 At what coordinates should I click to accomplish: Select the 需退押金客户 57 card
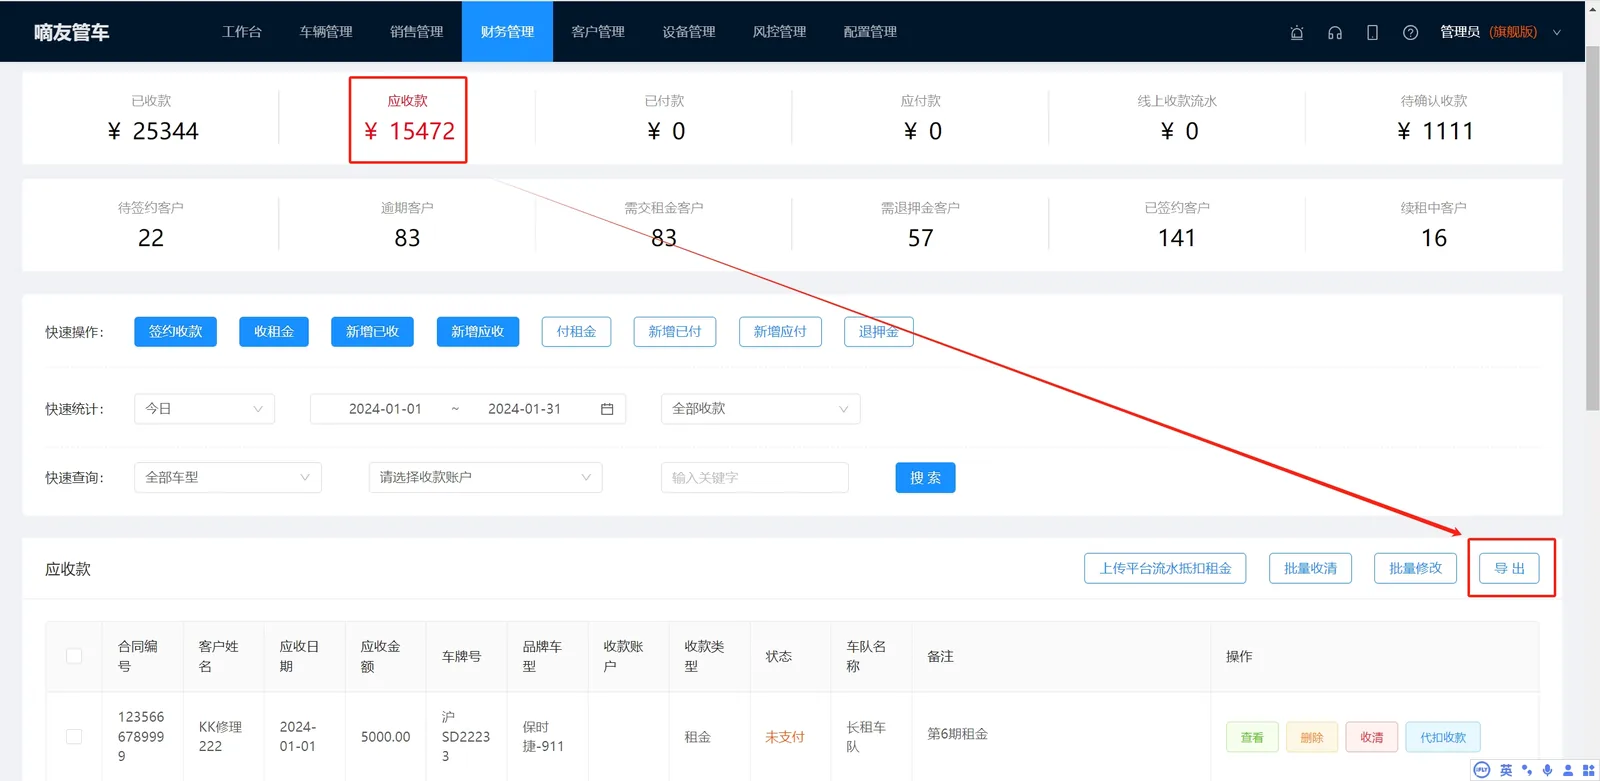coord(920,225)
